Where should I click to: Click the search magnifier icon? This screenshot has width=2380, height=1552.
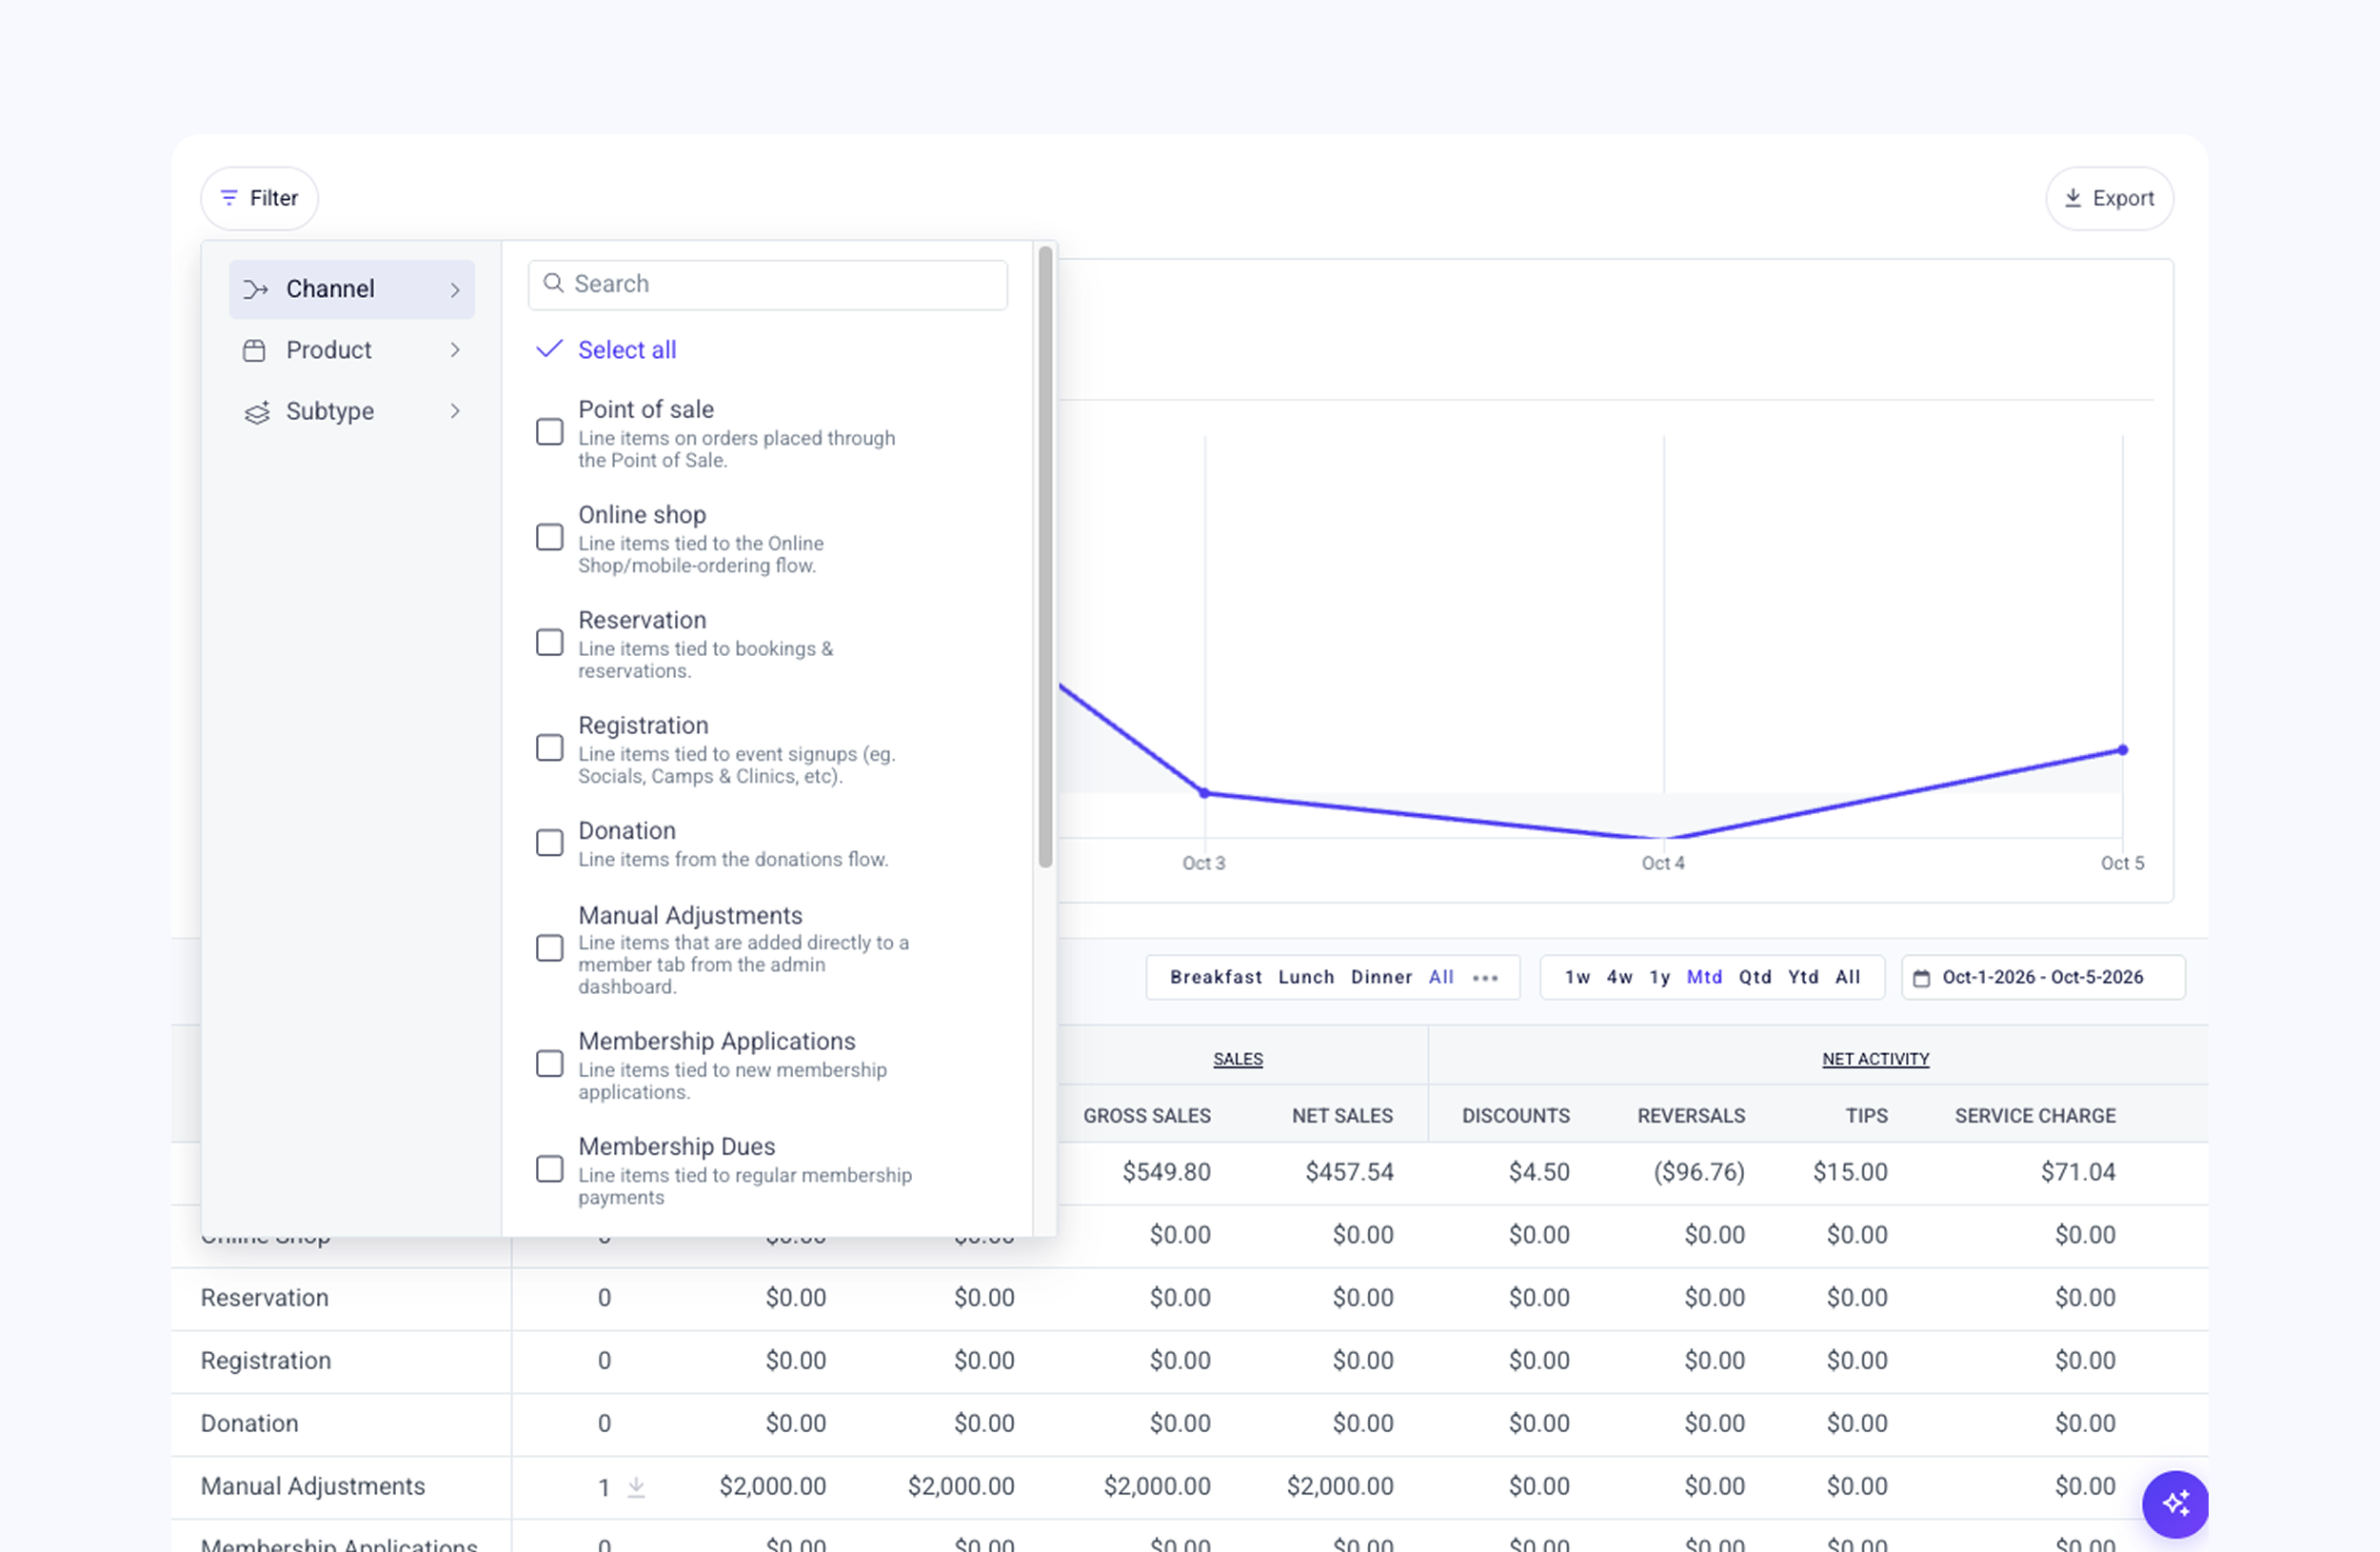pyautogui.click(x=553, y=283)
